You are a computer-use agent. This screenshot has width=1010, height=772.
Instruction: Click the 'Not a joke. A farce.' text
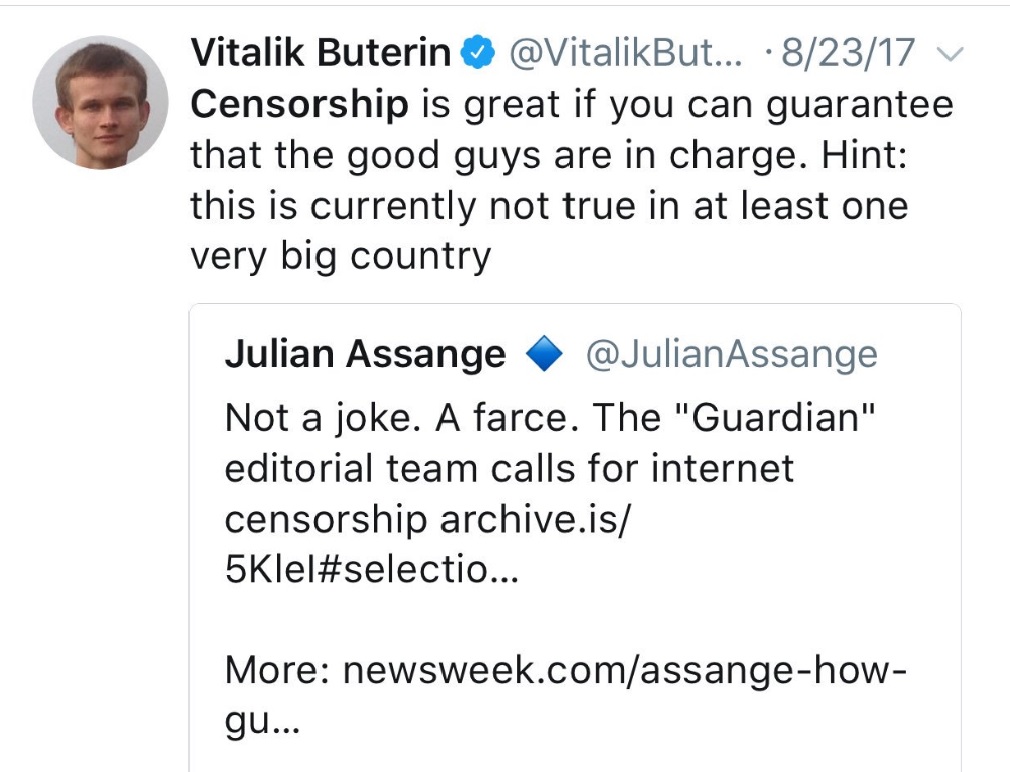404,417
